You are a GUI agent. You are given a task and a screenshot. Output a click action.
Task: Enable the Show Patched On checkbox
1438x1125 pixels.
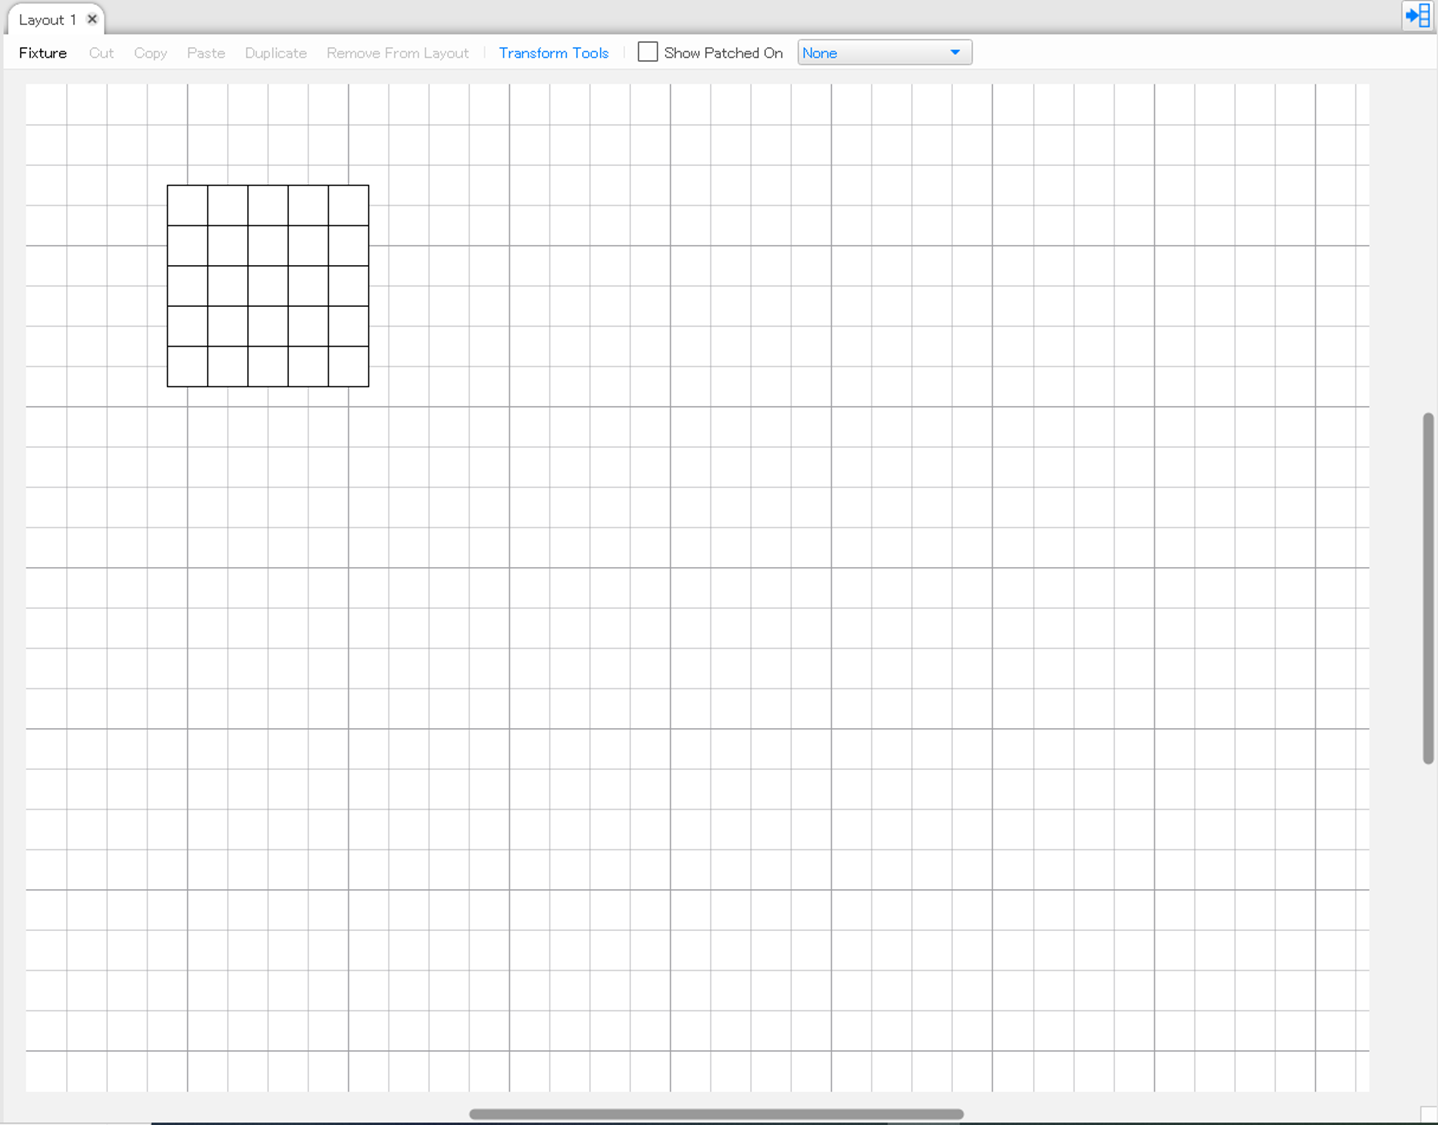[x=648, y=52]
